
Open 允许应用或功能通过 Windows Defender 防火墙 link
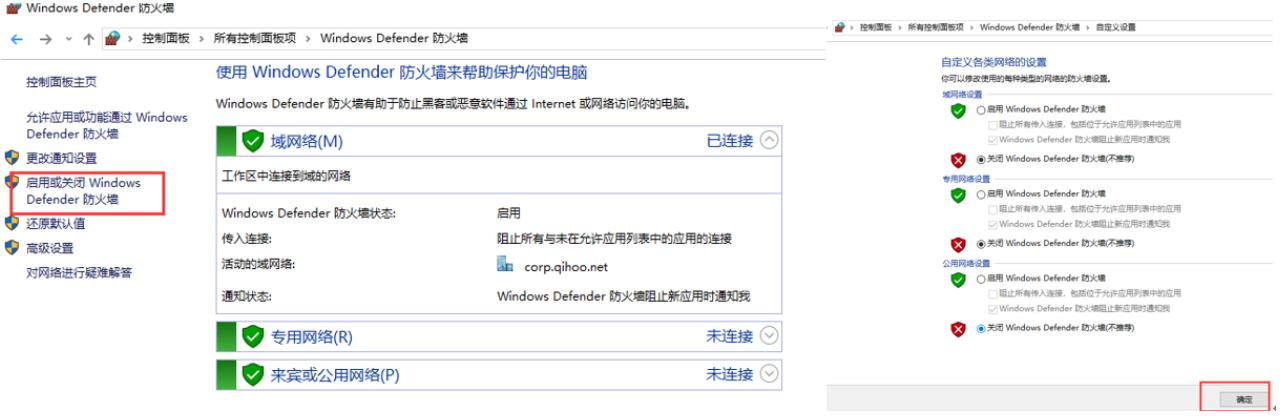tap(106, 125)
